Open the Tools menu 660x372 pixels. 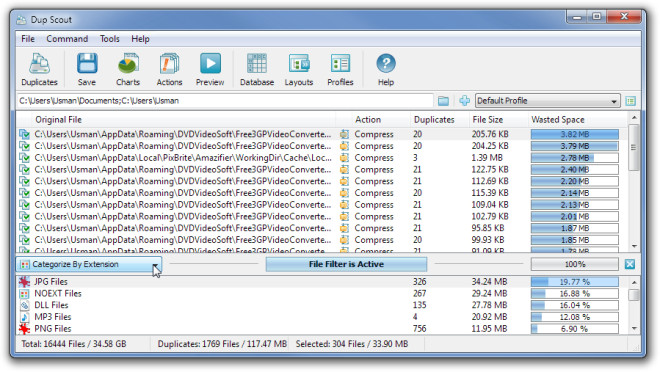pos(109,39)
